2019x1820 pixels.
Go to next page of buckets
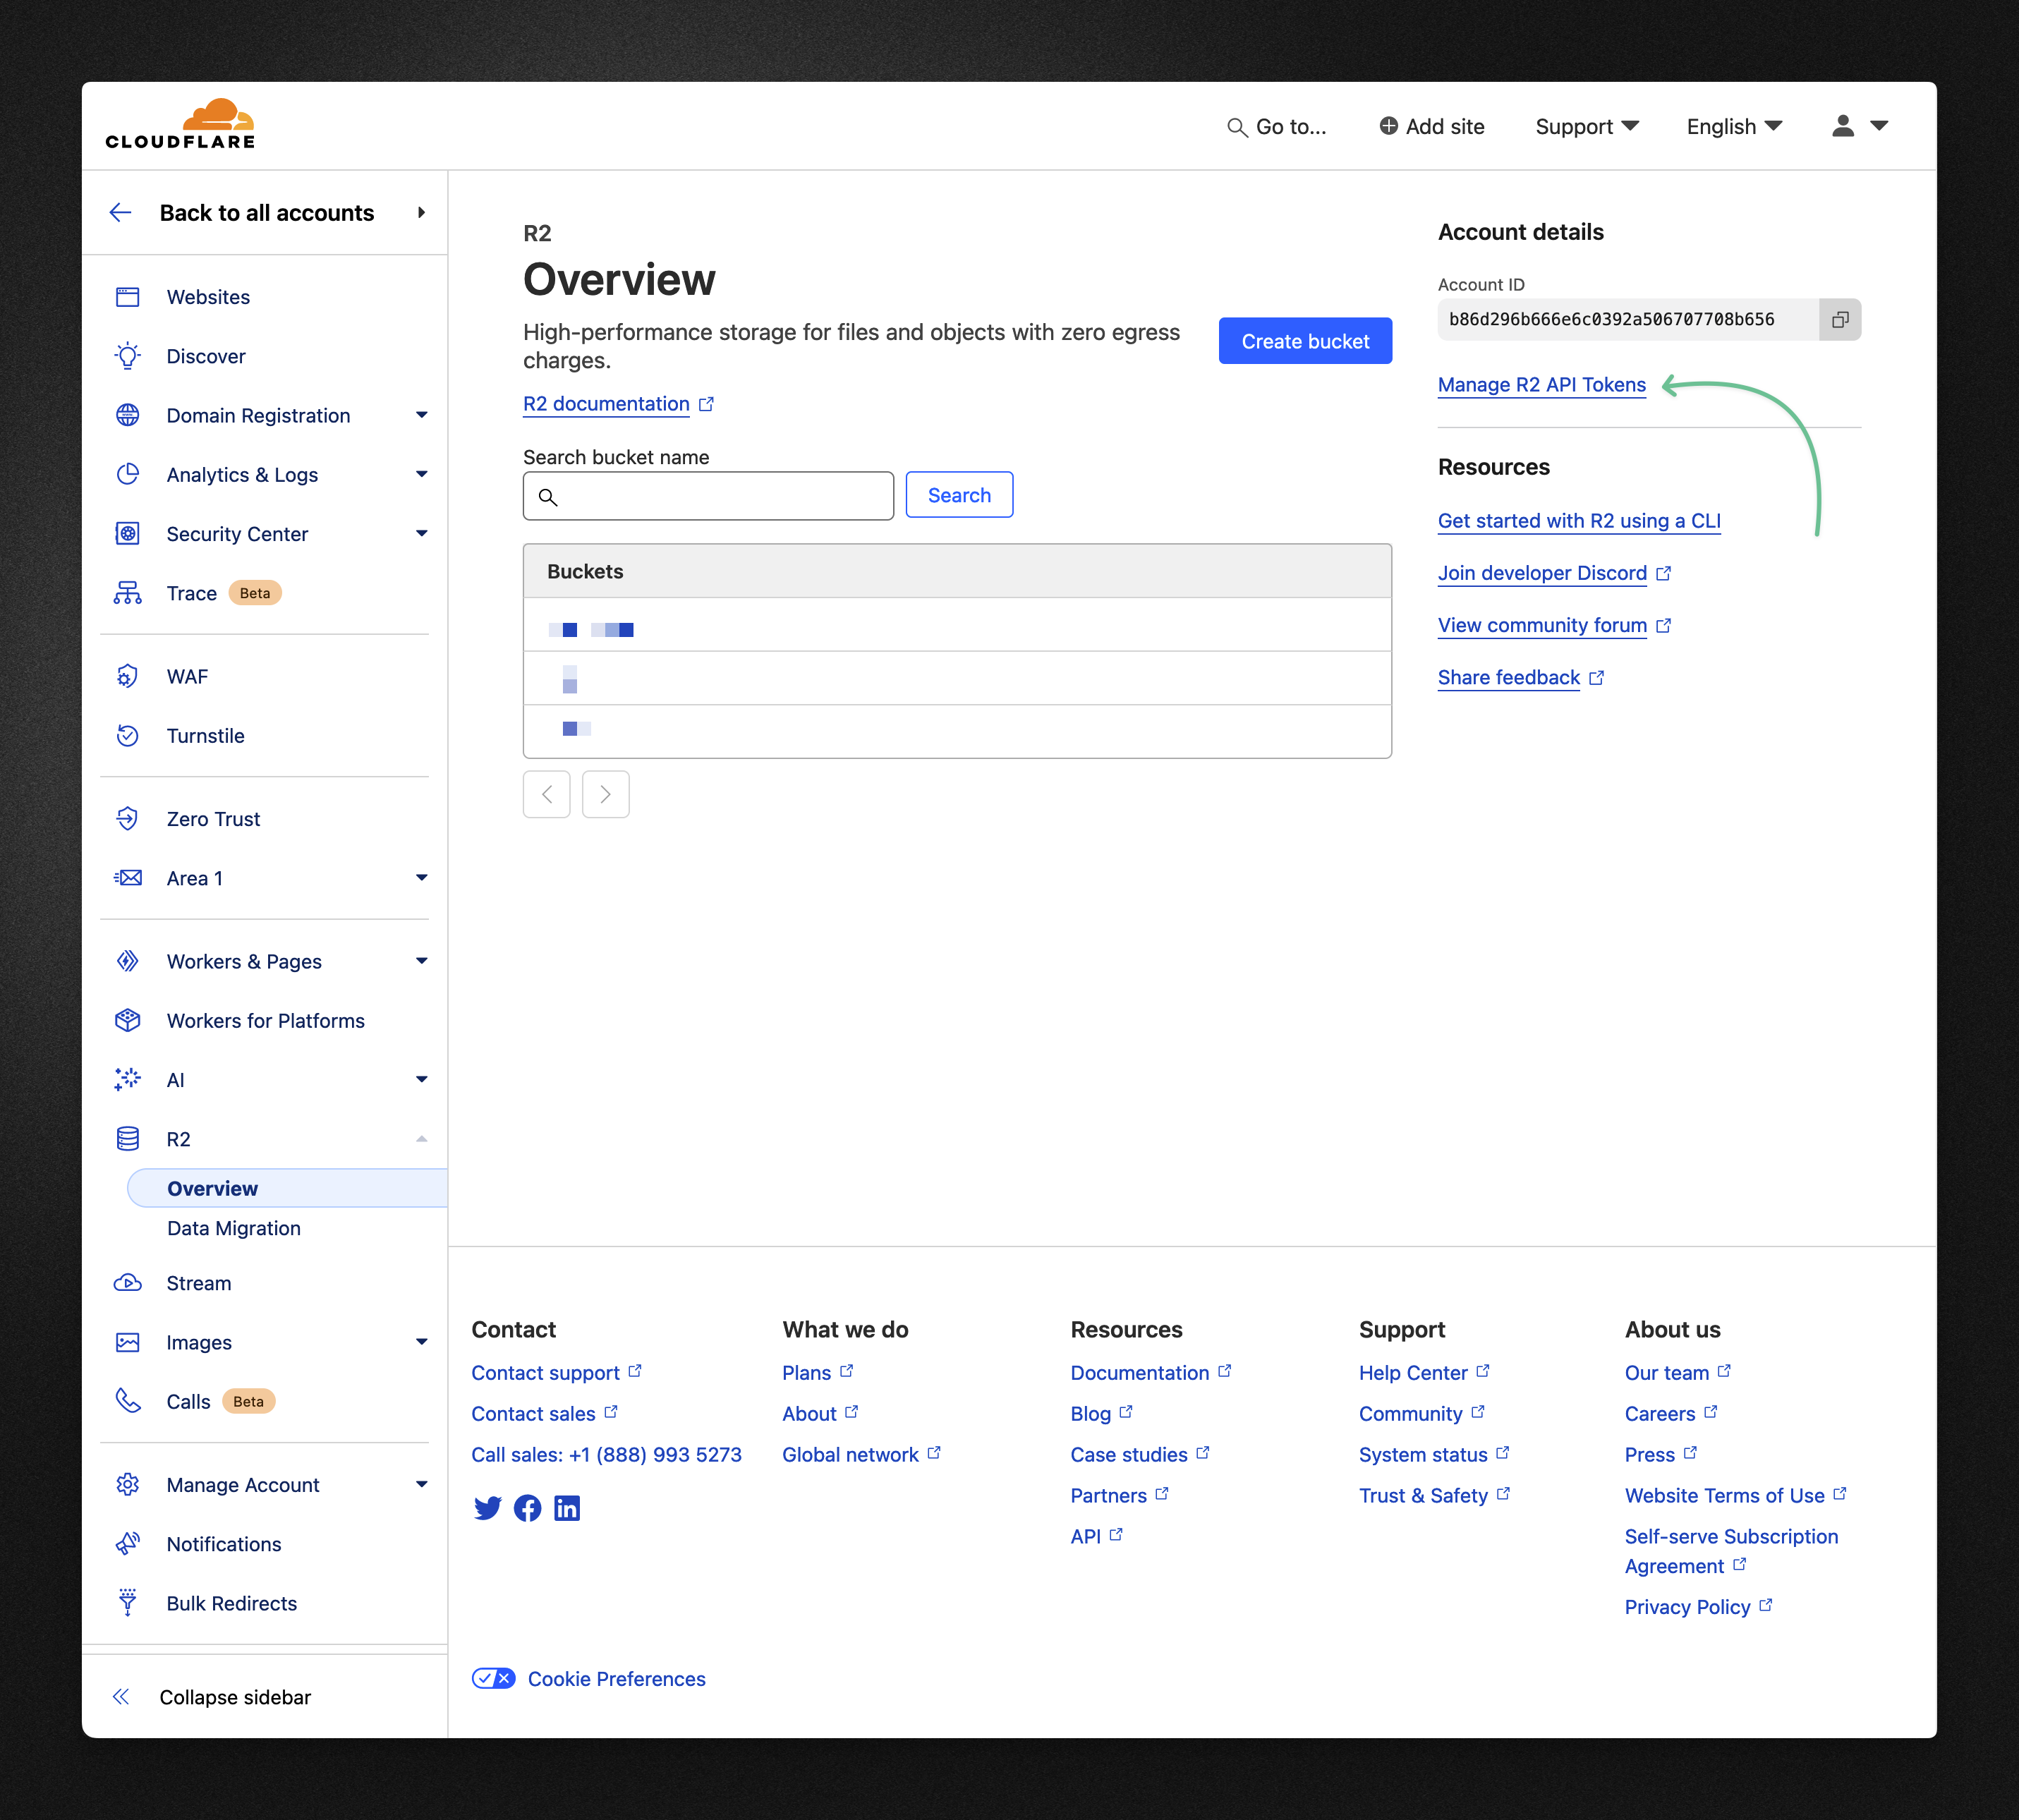pos(605,794)
